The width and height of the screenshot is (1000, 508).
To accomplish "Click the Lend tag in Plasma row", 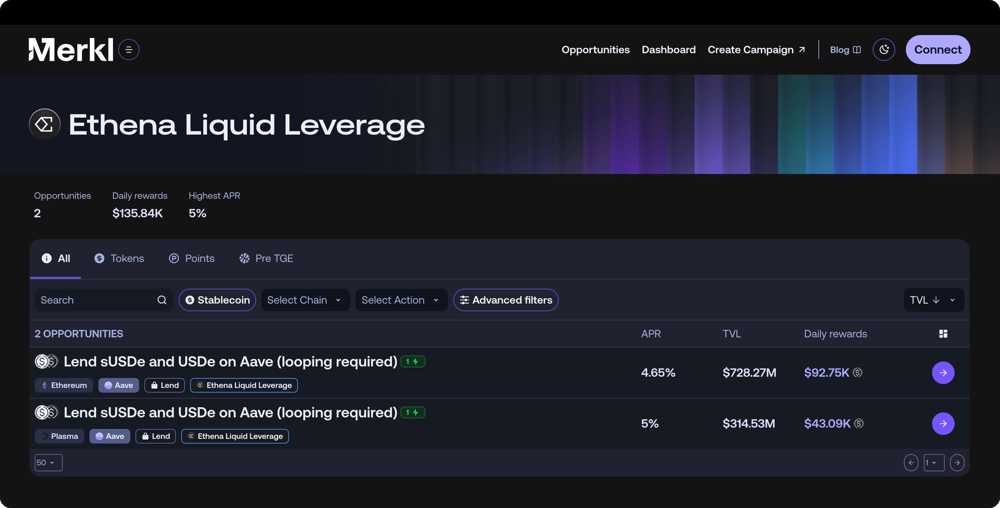I will point(156,437).
